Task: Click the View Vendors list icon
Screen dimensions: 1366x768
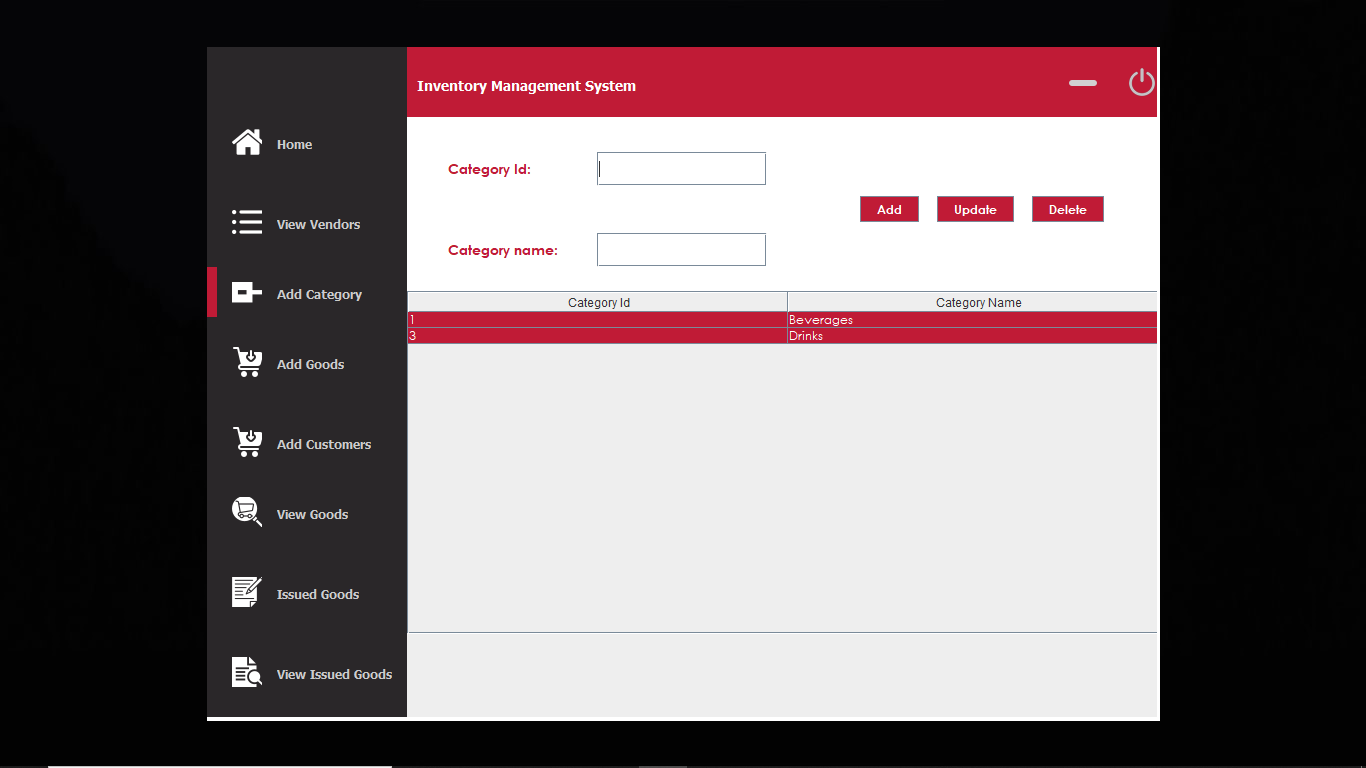Action: pos(247,222)
